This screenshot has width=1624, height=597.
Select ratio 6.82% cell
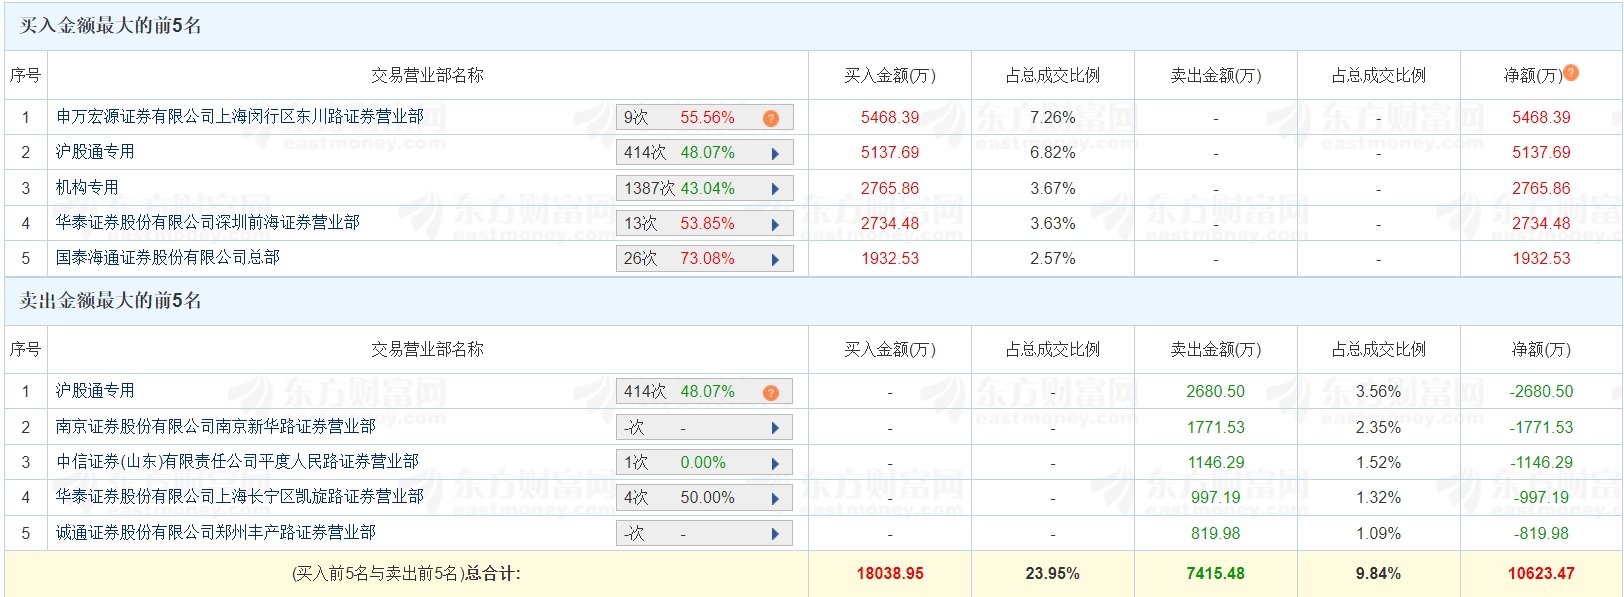(x=1053, y=153)
